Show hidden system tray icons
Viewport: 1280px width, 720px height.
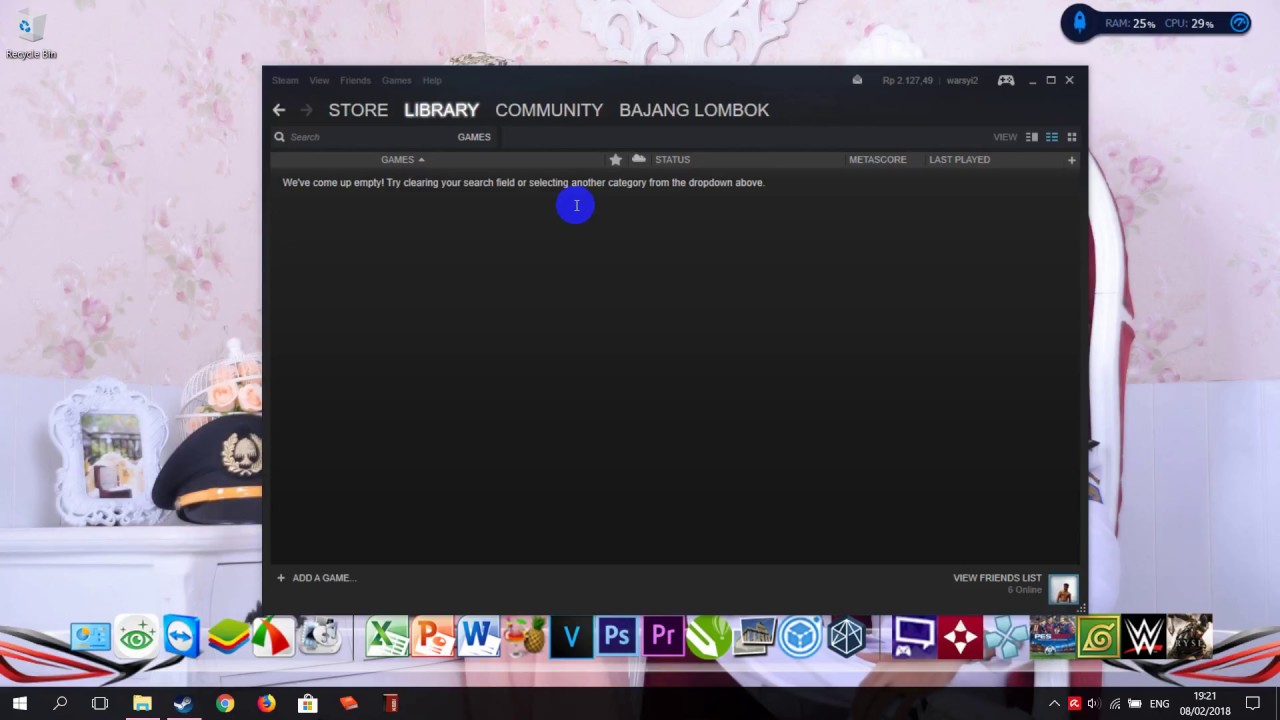click(x=1054, y=704)
